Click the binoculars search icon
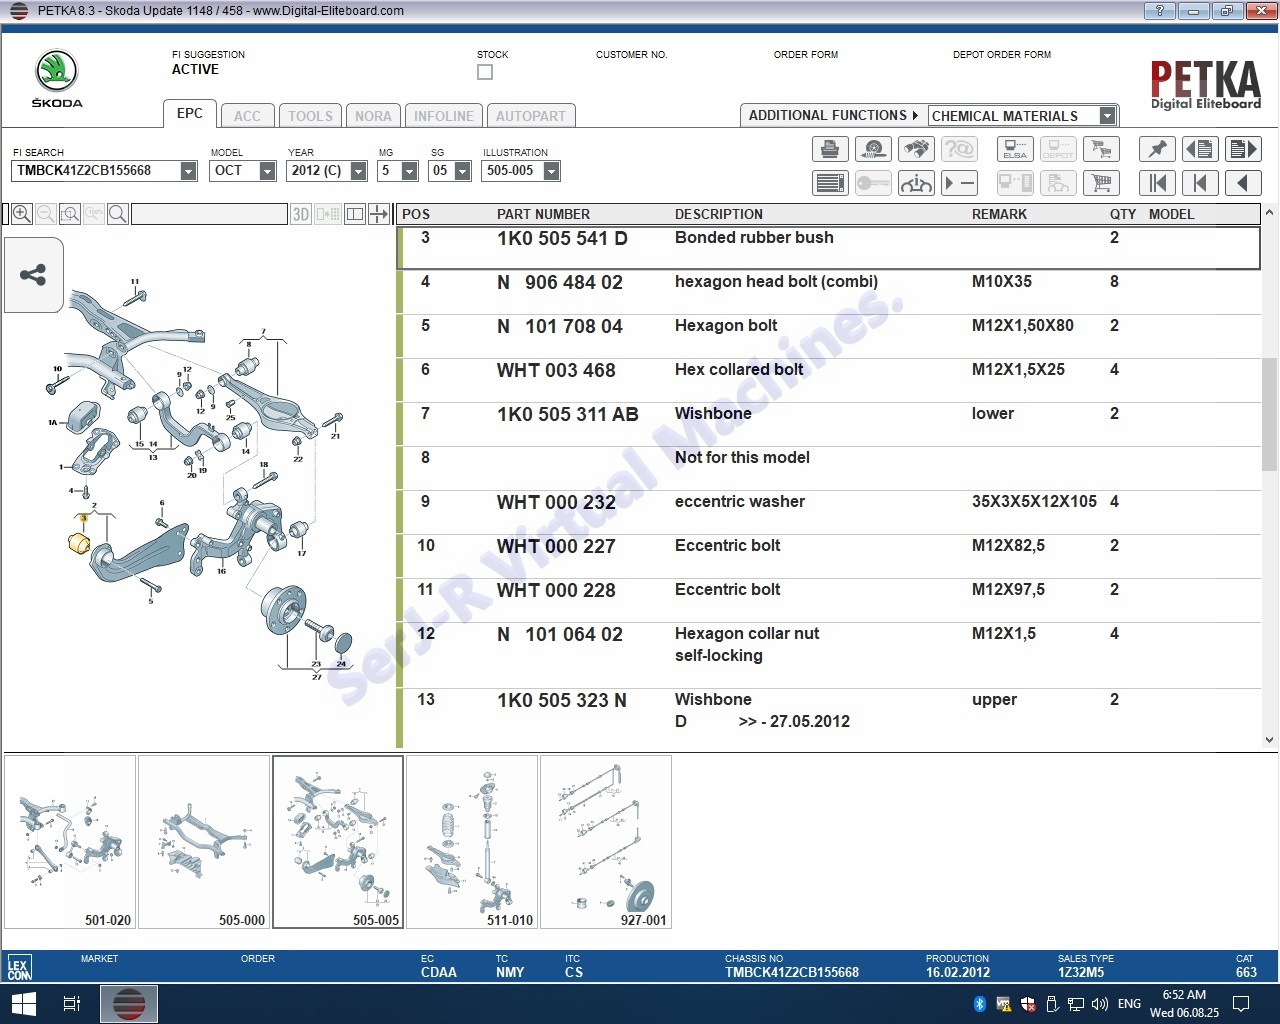 tap(916, 150)
